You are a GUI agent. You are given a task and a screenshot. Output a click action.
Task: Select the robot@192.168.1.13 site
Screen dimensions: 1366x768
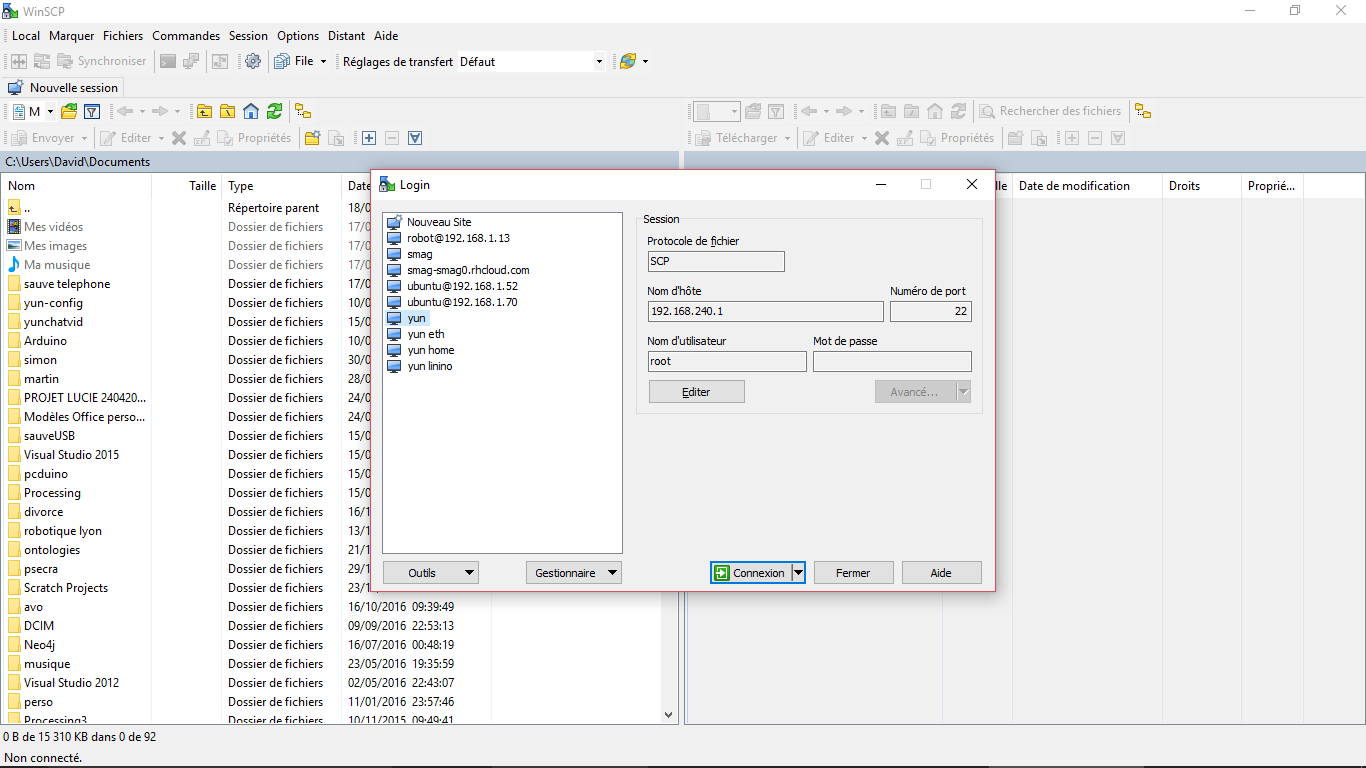point(458,238)
